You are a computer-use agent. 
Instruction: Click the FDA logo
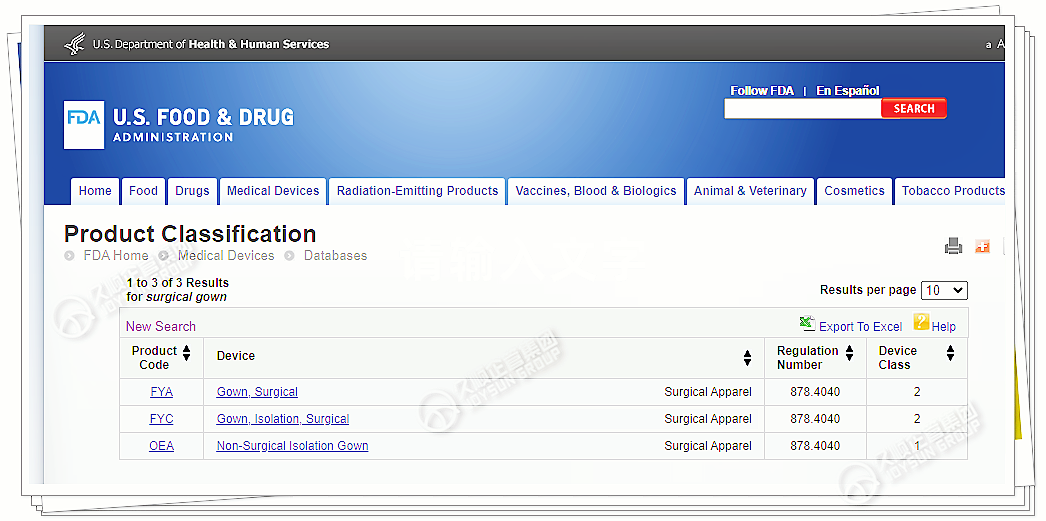84,125
